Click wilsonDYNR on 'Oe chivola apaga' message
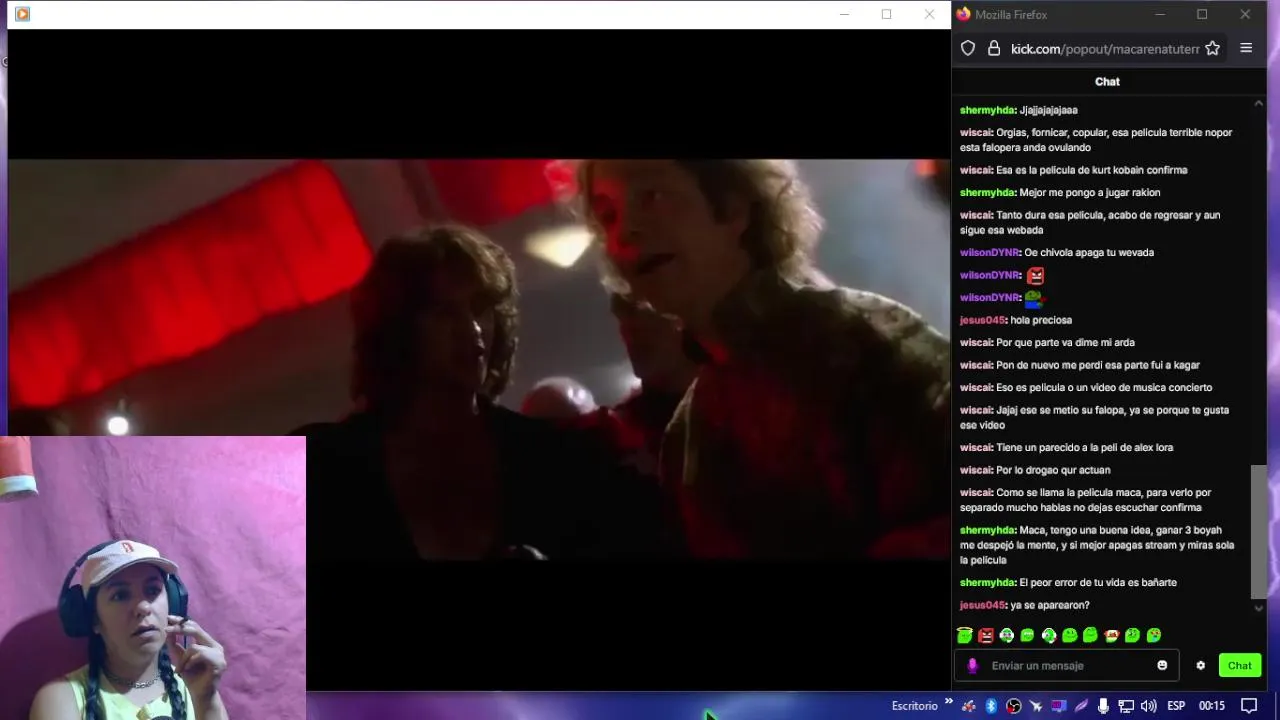This screenshot has width=1280, height=720. [990, 252]
